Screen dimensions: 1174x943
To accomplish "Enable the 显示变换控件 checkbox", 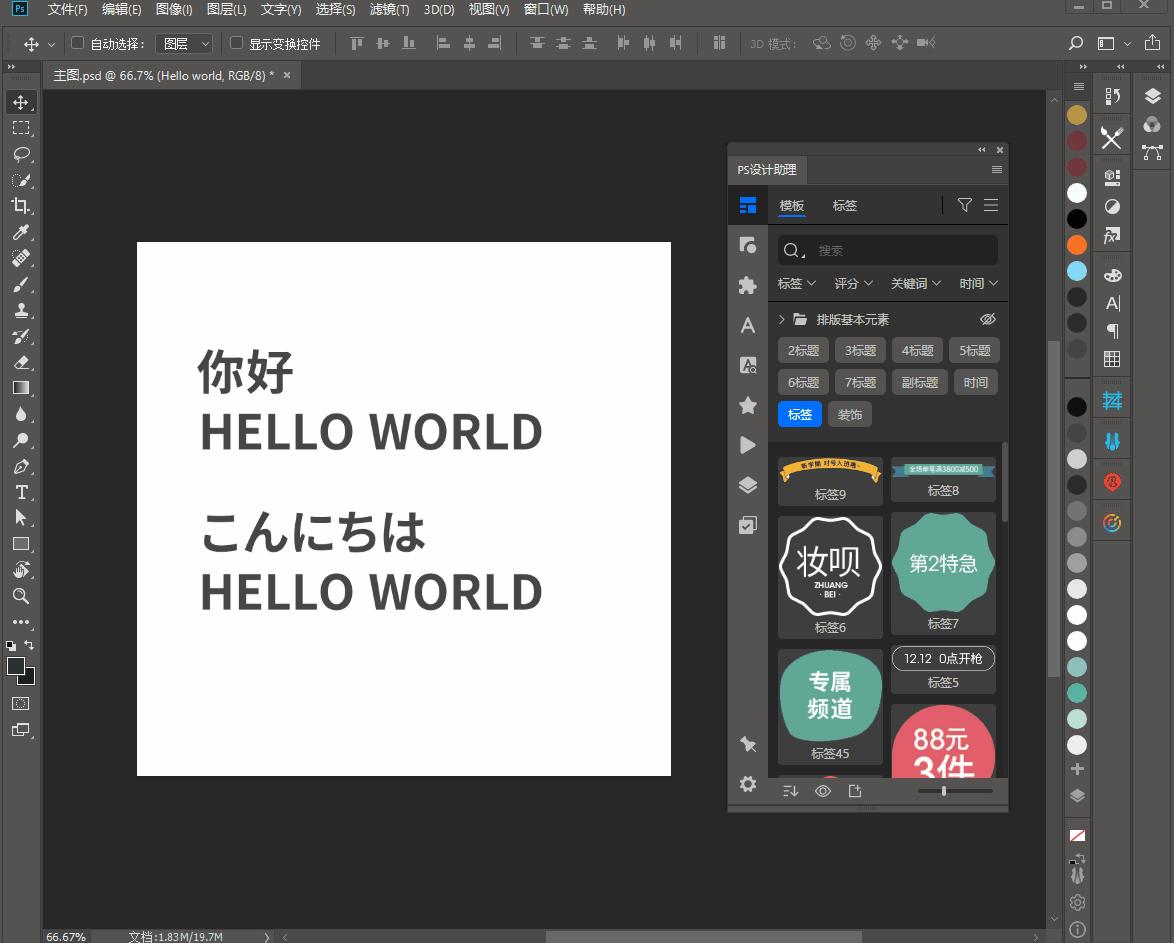I will 237,43.
